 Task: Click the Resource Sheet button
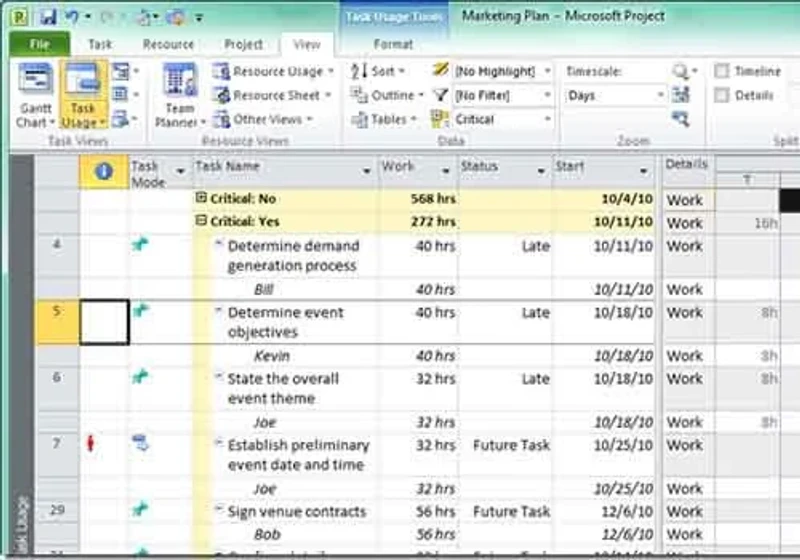click(271, 95)
